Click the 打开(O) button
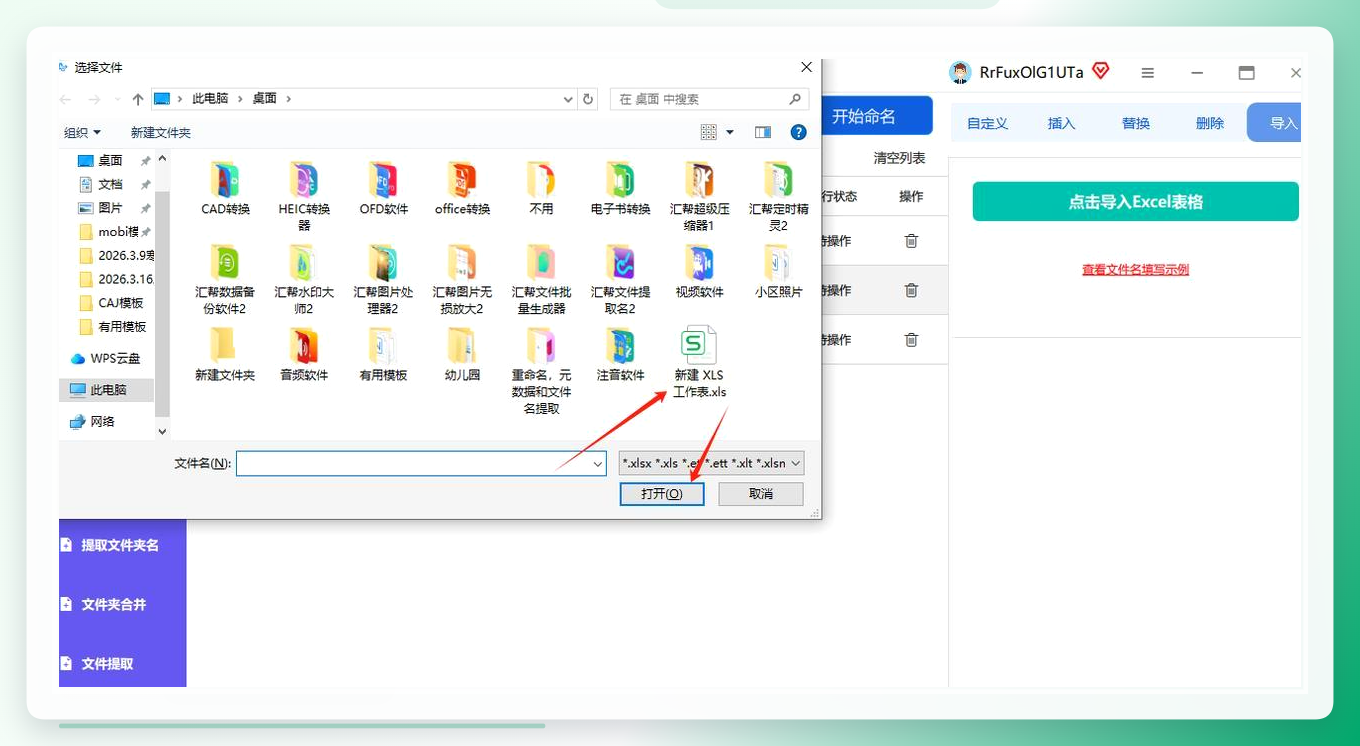This screenshot has width=1360, height=746. click(662, 494)
